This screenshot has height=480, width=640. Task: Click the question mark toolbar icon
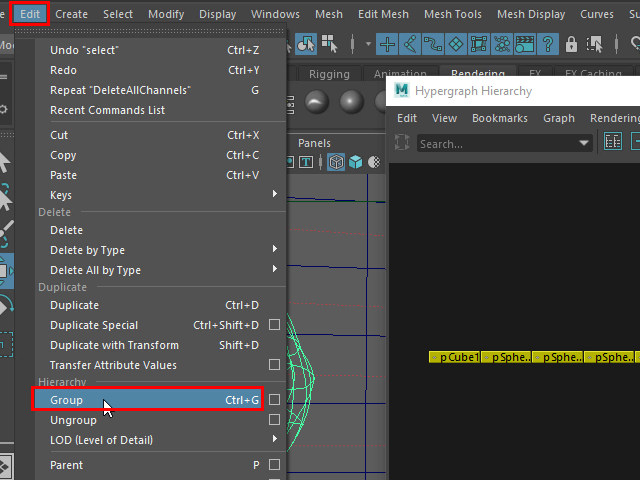pyautogui.click(x=548, y=44)
